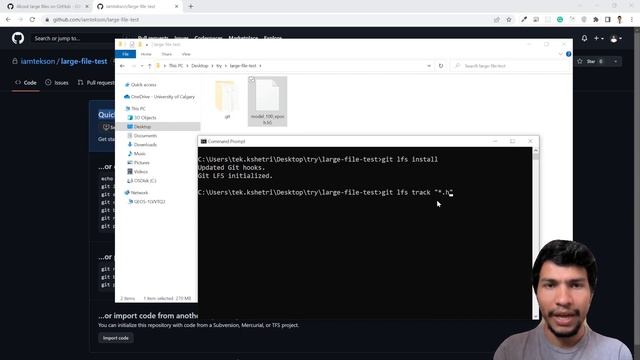This screenshot has height=360, width=640.
Task: Open the iamtekson user link
Action: [38, 61]
